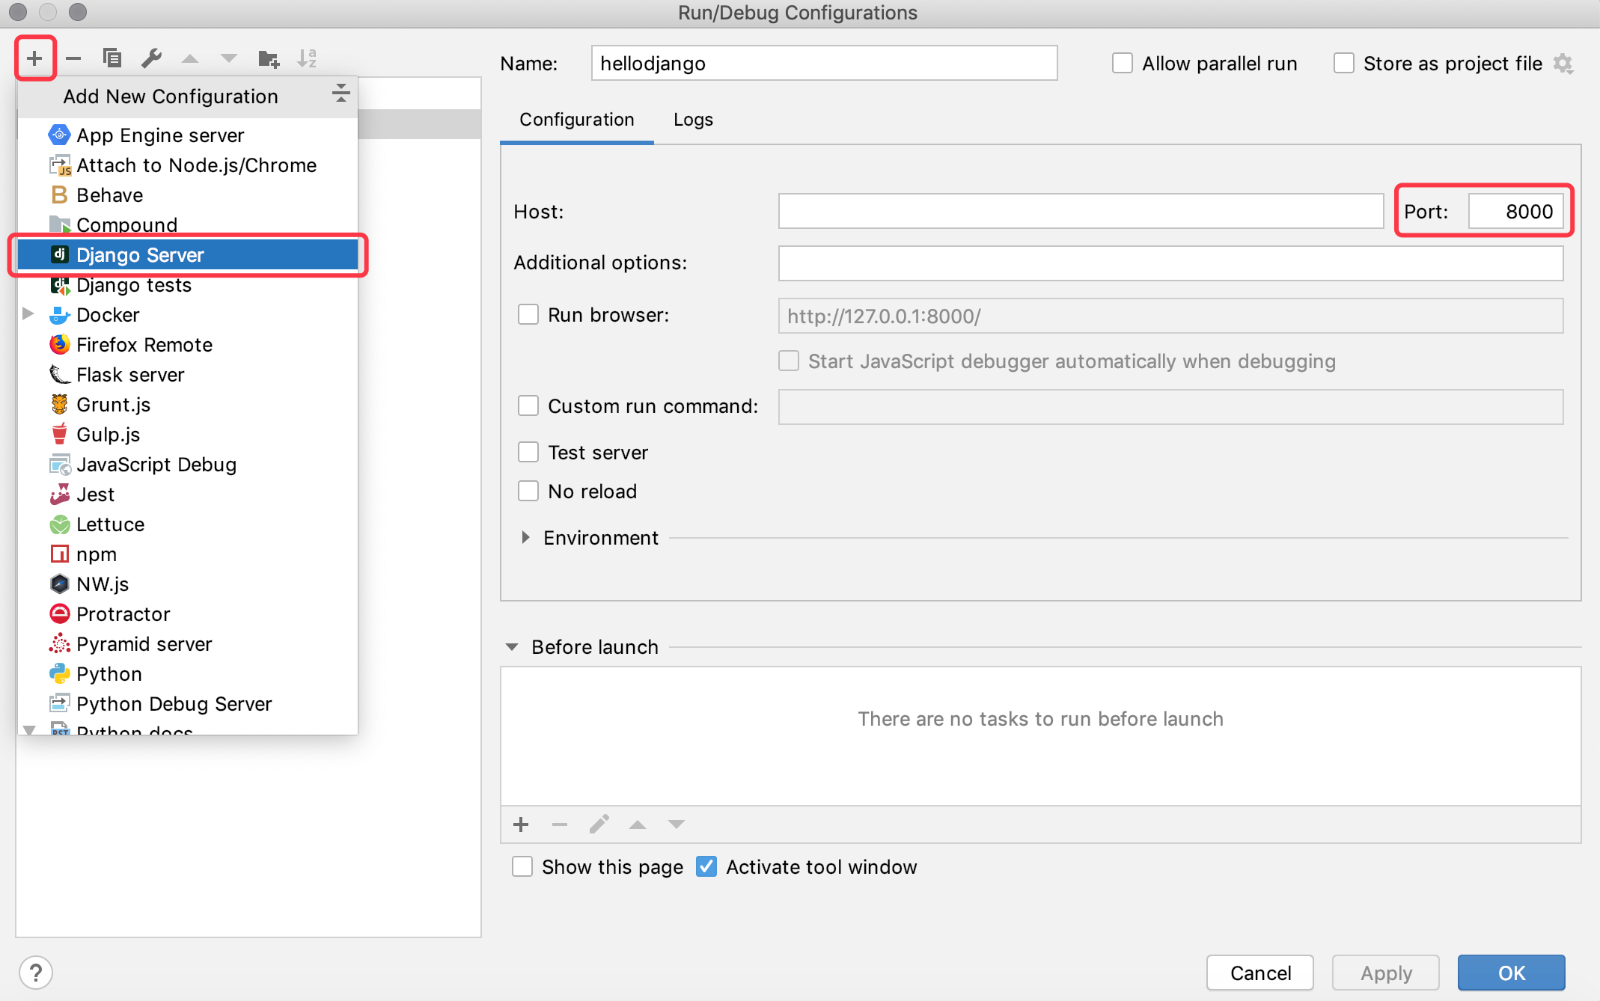1600x1001 pixels.
Task: Uncheck Activate tool window
Action: 707,867
